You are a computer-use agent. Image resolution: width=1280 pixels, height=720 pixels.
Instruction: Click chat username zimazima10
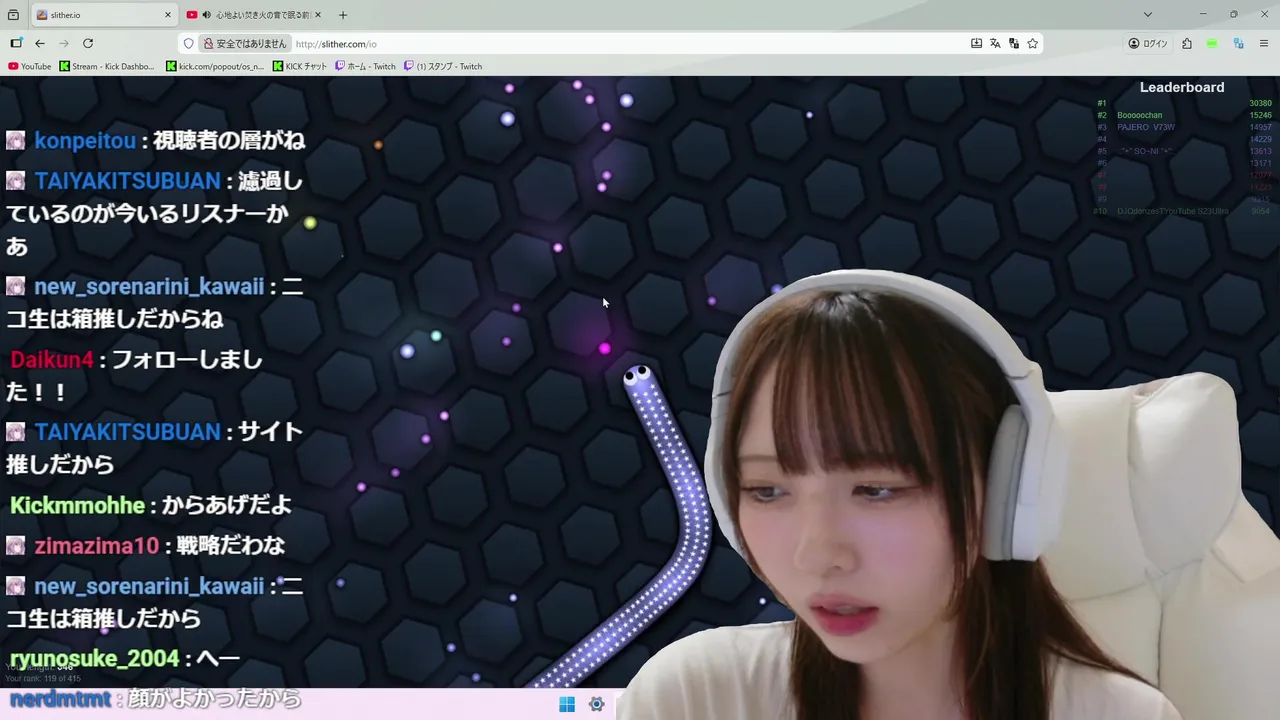[x=97, y=546]
